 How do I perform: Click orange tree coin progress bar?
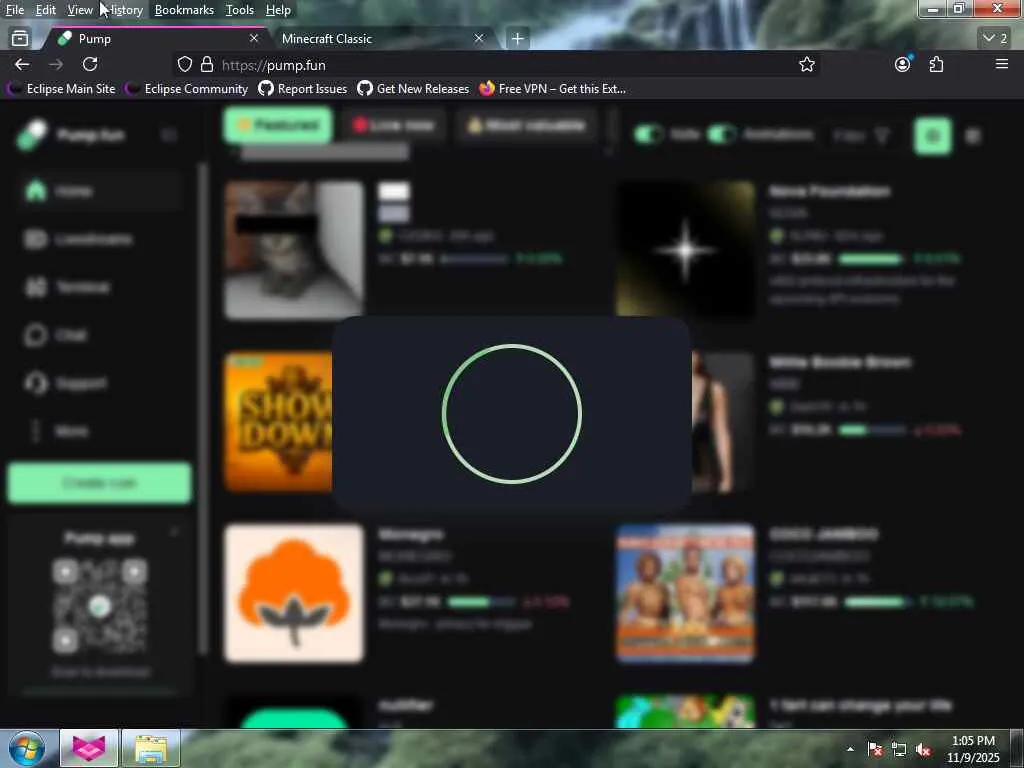coord(482,601)
